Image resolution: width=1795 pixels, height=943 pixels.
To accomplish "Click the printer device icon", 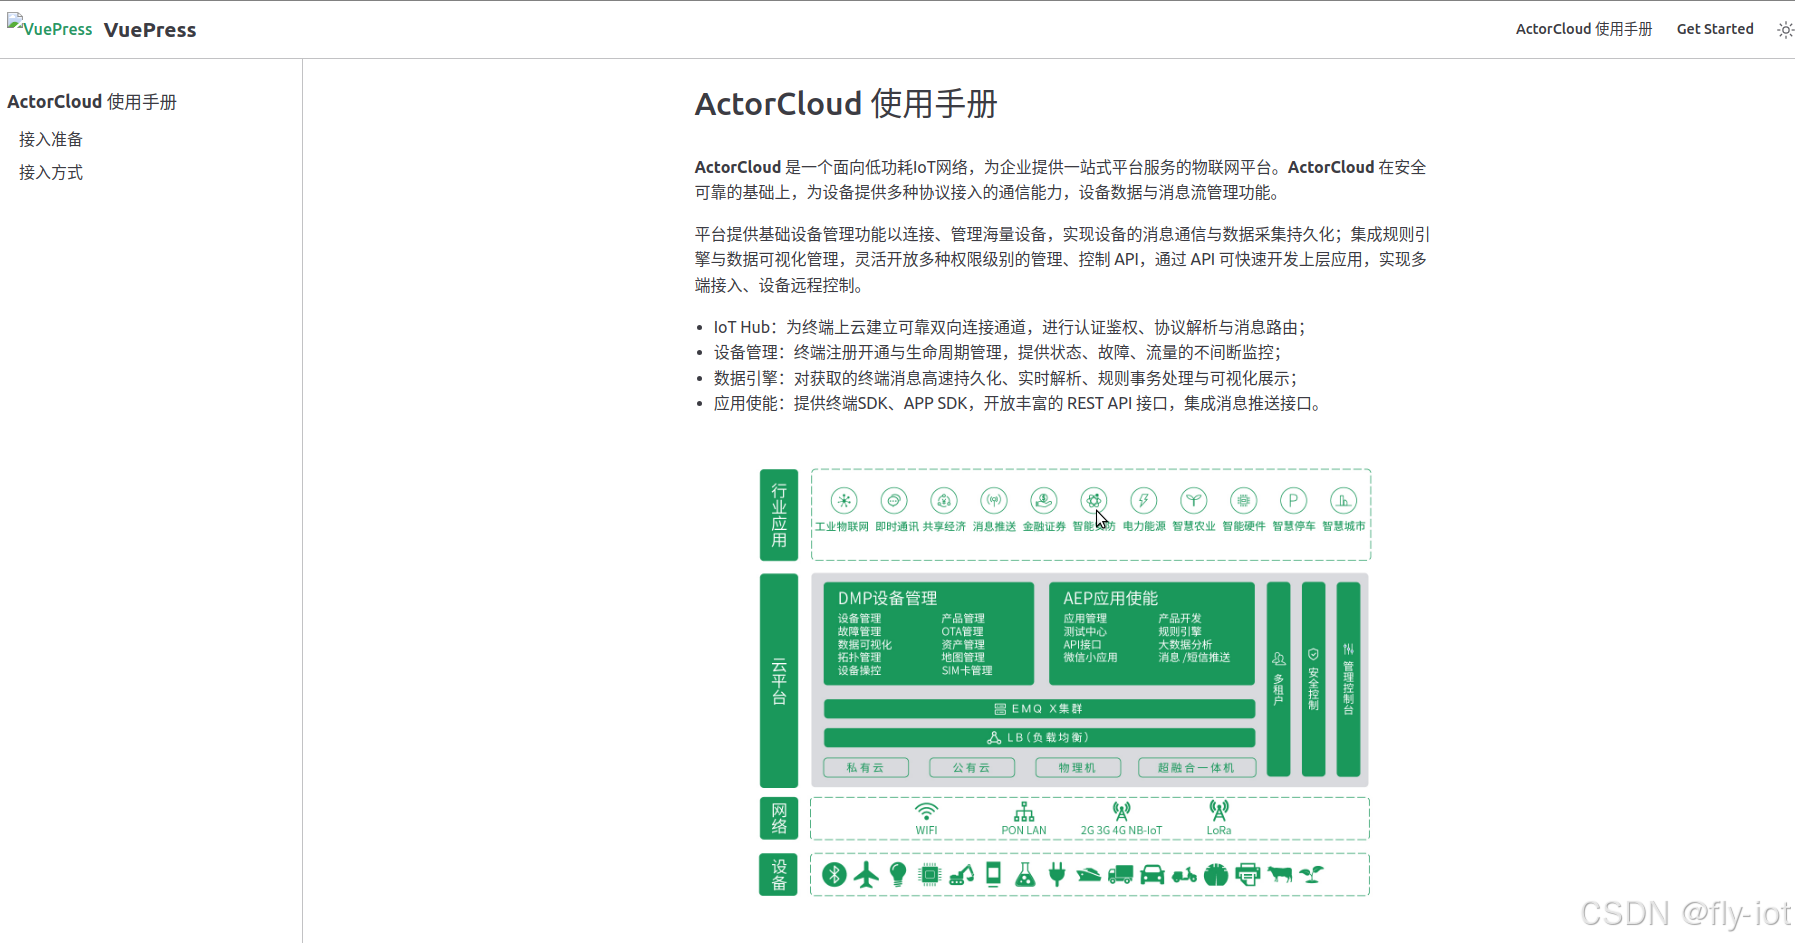I will pos(1248,875).
